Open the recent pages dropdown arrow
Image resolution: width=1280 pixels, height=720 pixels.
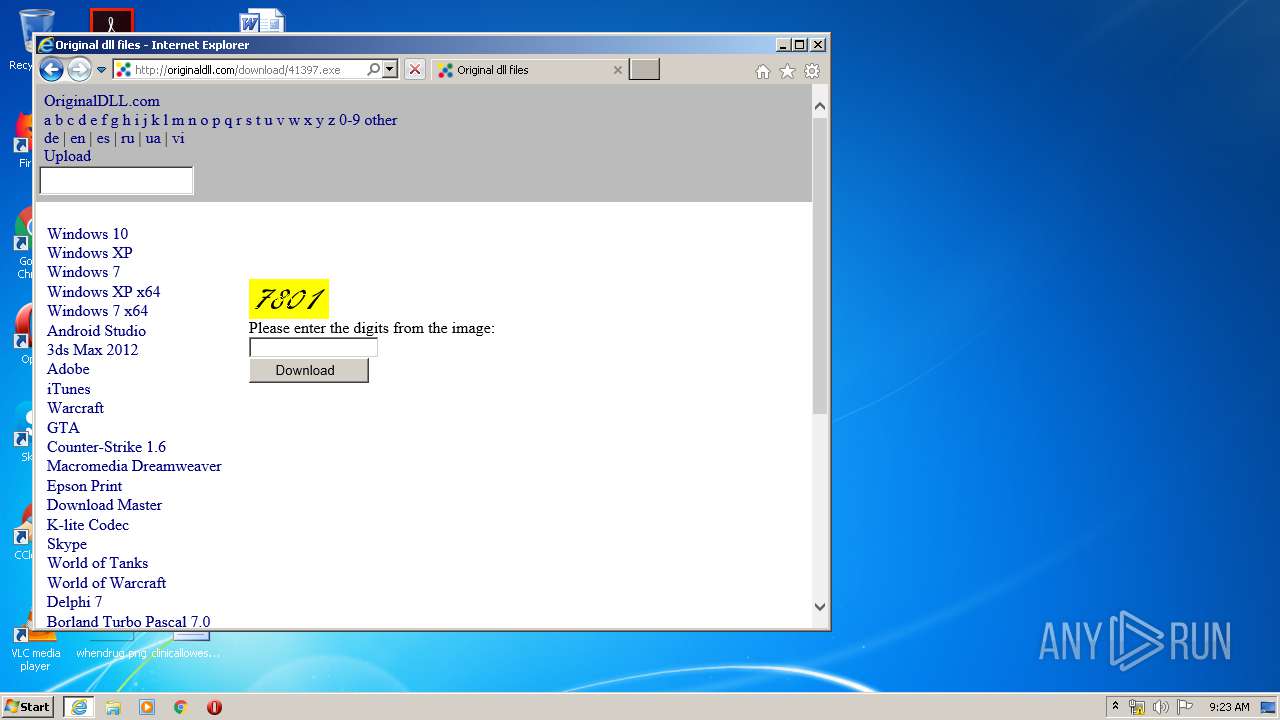[101, 70]
